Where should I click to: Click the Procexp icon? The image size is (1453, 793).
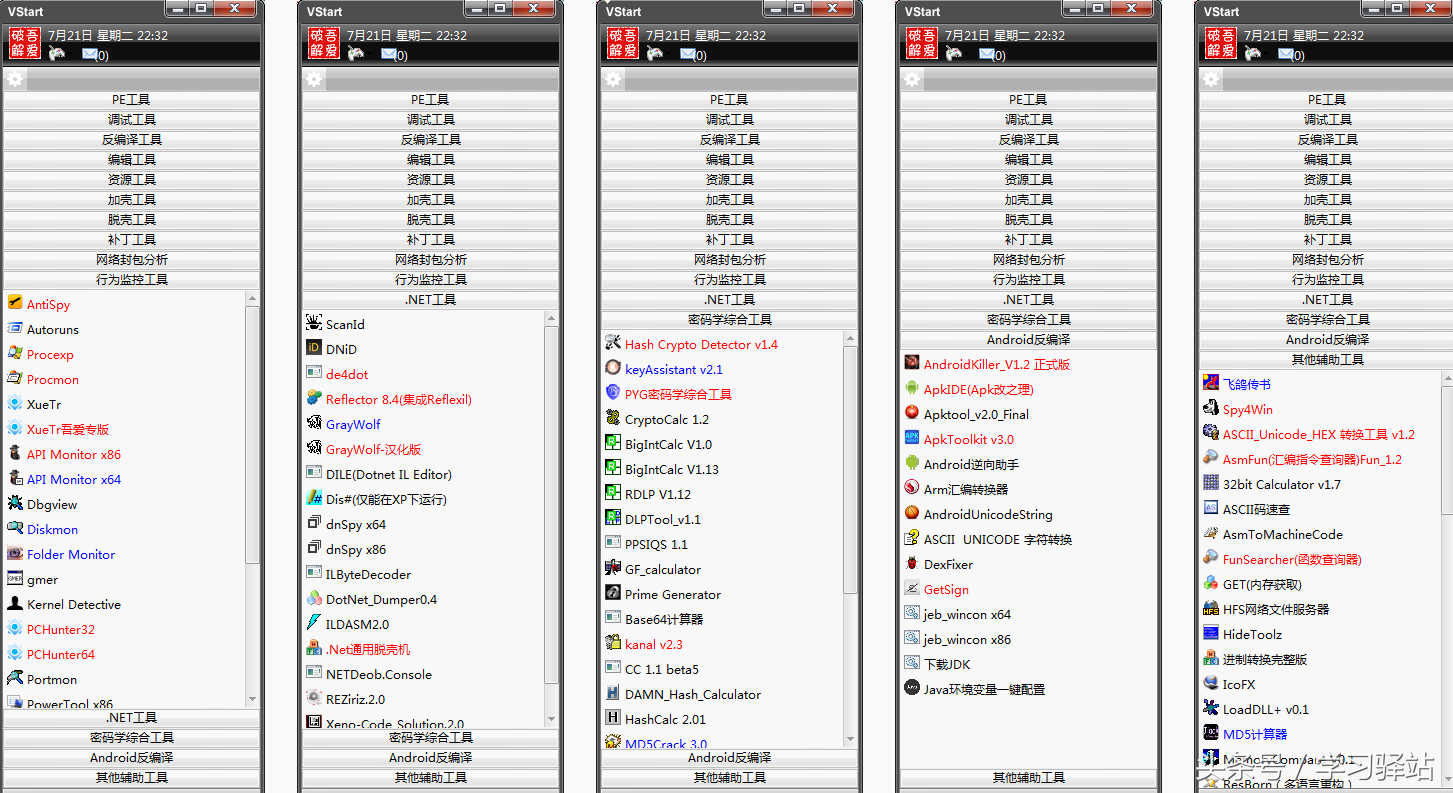[15, 354]
